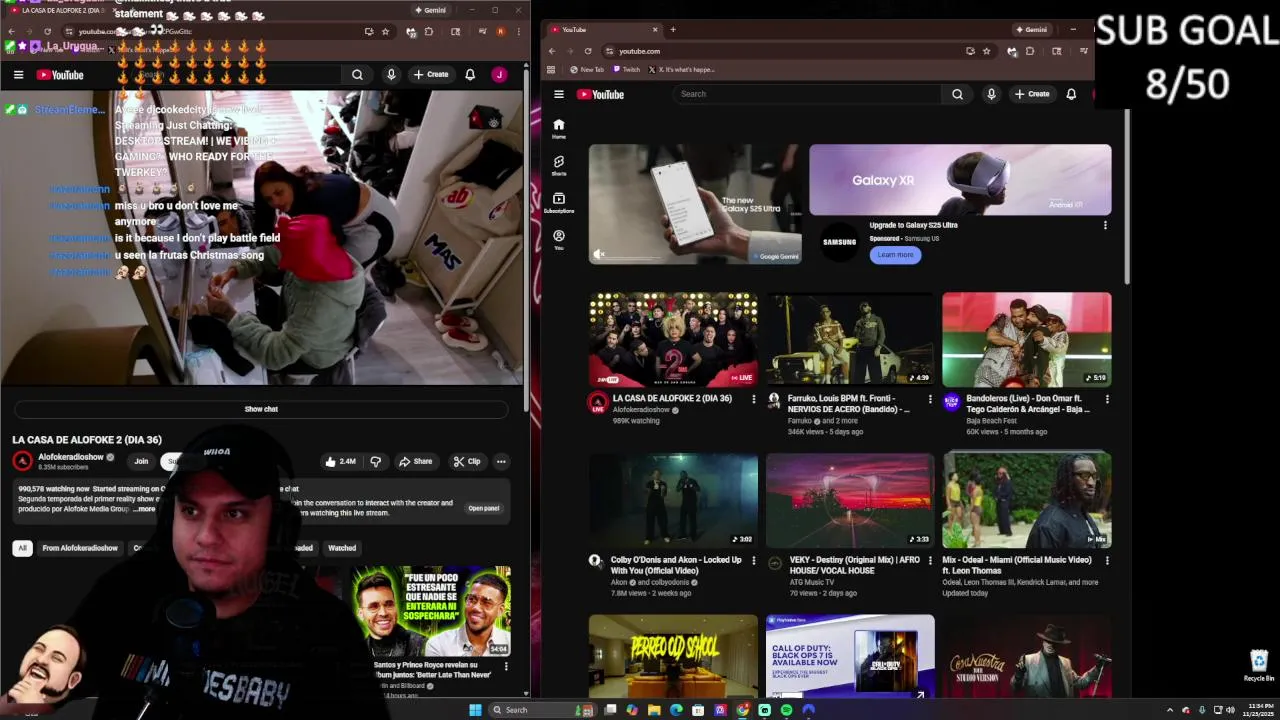
Task: Open notifications bell in right YouTube window
Action: 1071,94
